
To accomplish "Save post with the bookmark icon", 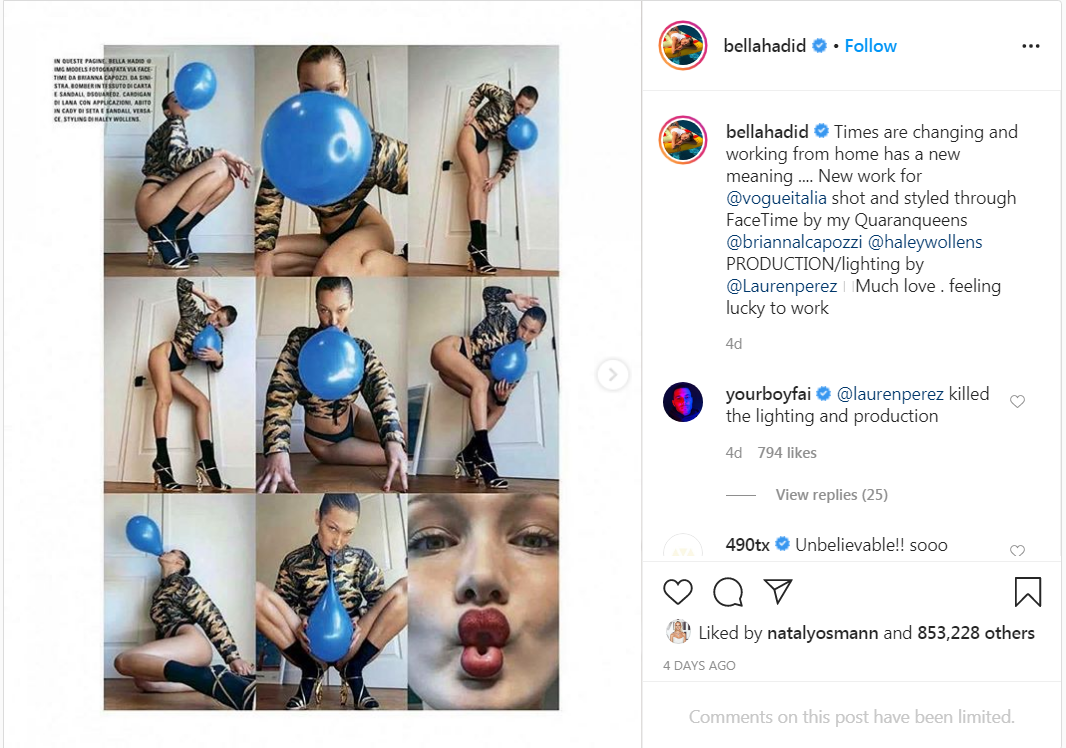I will (1027, 592).
